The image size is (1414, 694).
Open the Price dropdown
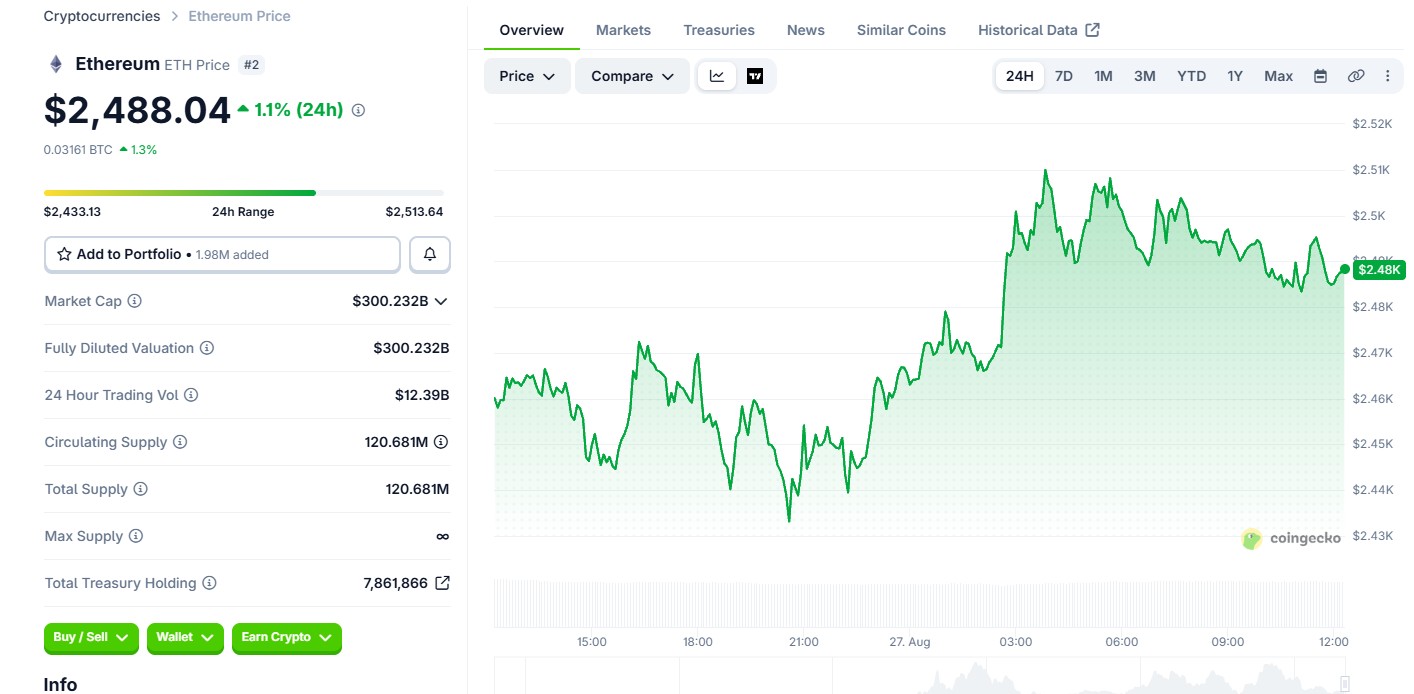[527, 76]
